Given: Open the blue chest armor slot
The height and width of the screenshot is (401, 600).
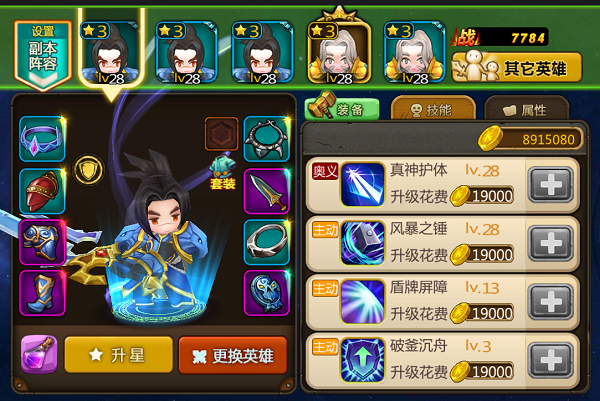Looking at the screenshot, I should point(42,242).
